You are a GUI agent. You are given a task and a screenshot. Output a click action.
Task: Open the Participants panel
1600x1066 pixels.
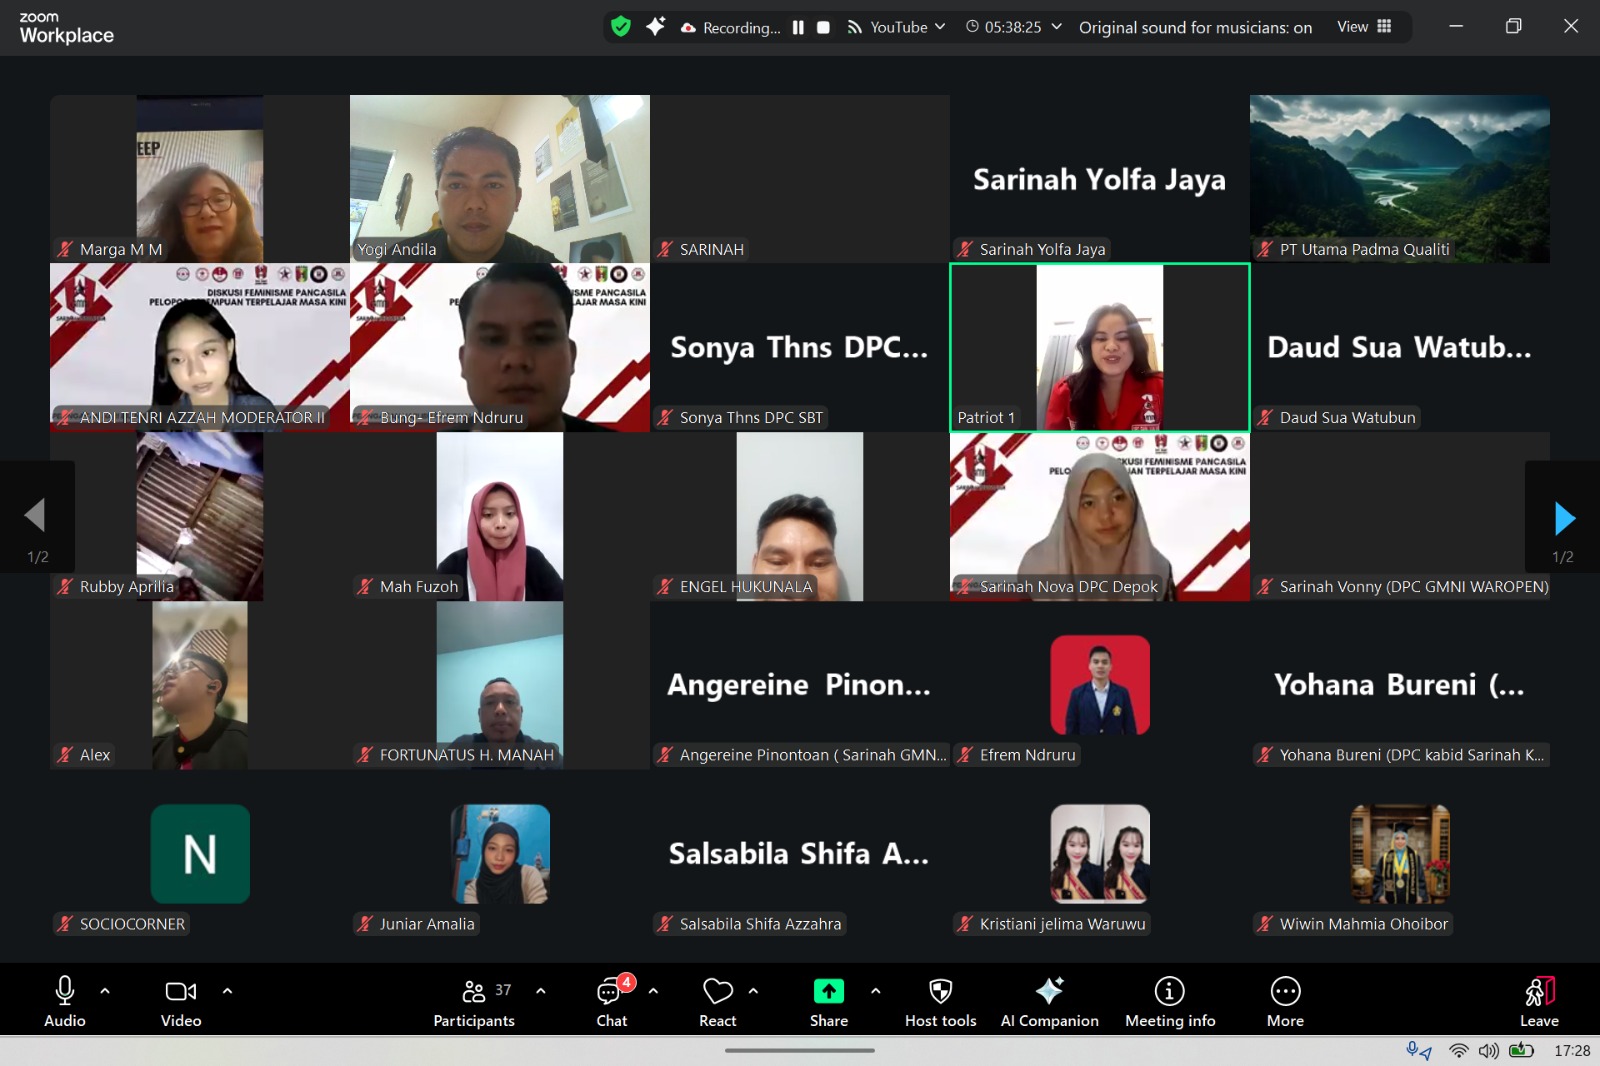point(474,1001)
